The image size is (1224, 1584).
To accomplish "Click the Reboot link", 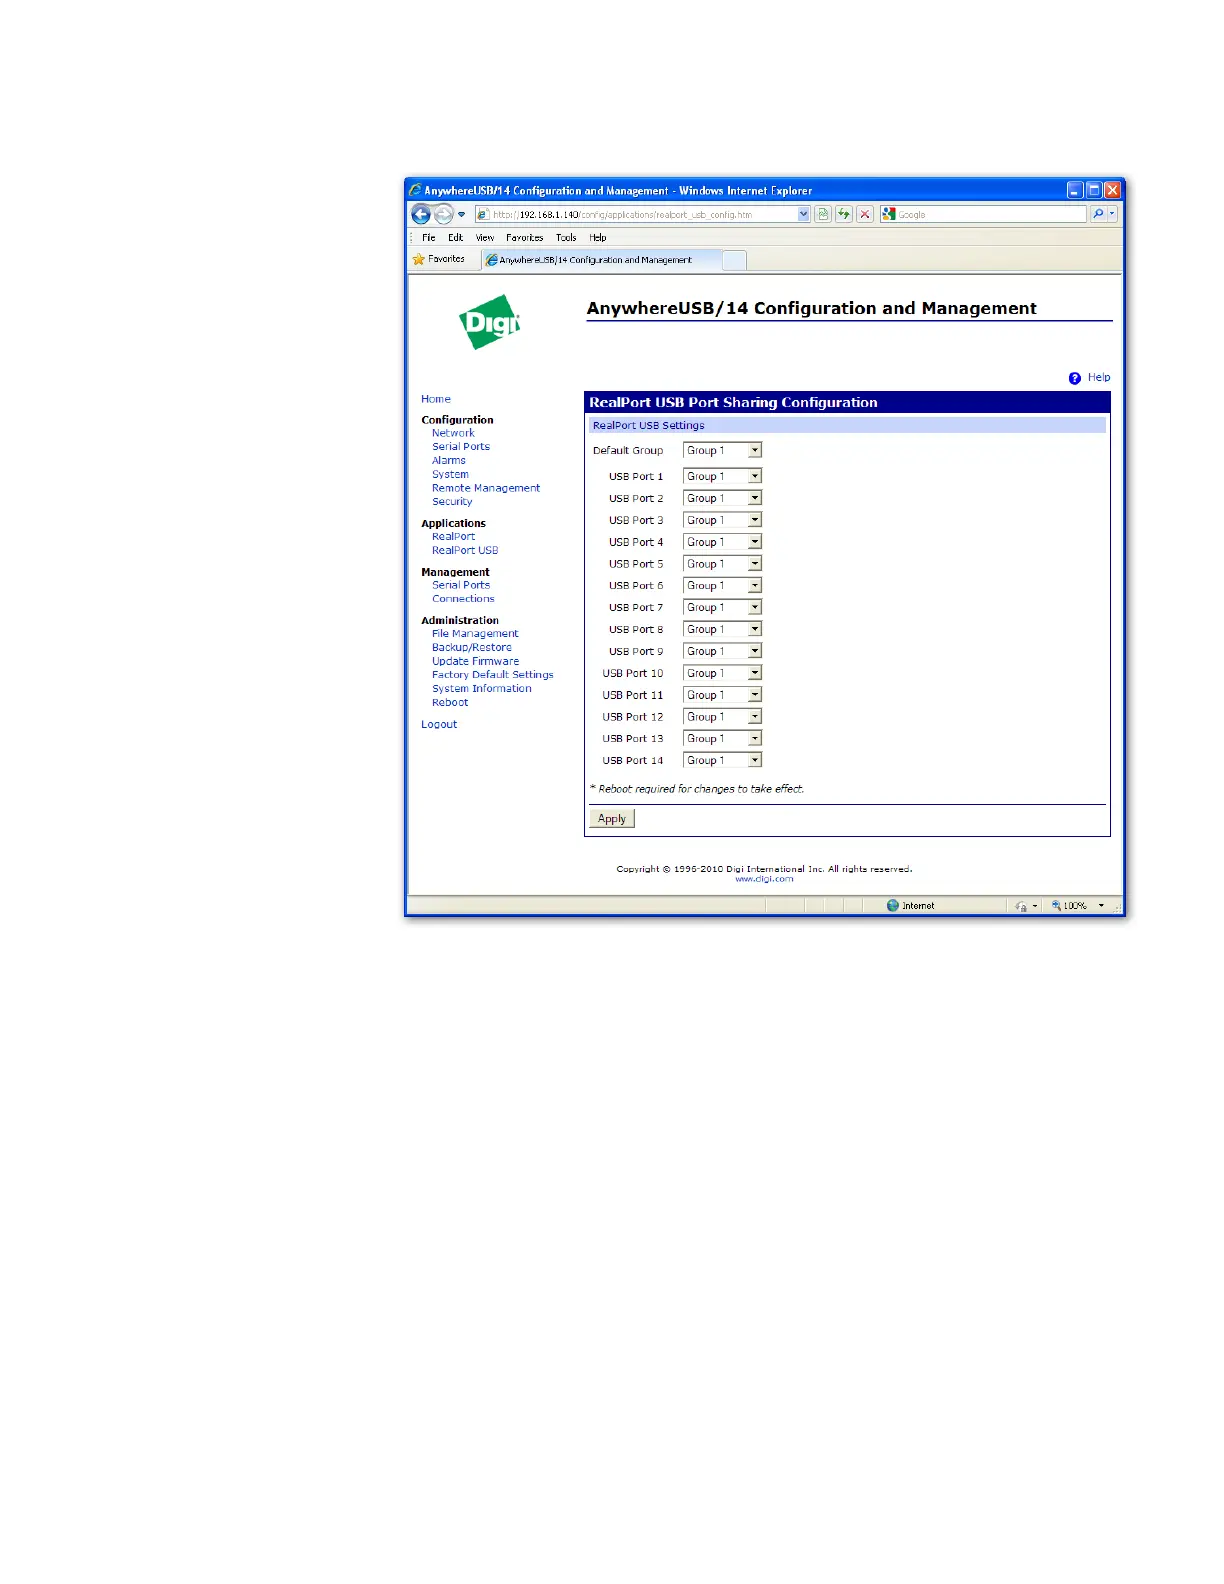I will pyautogui.click(x=450, y=703).
